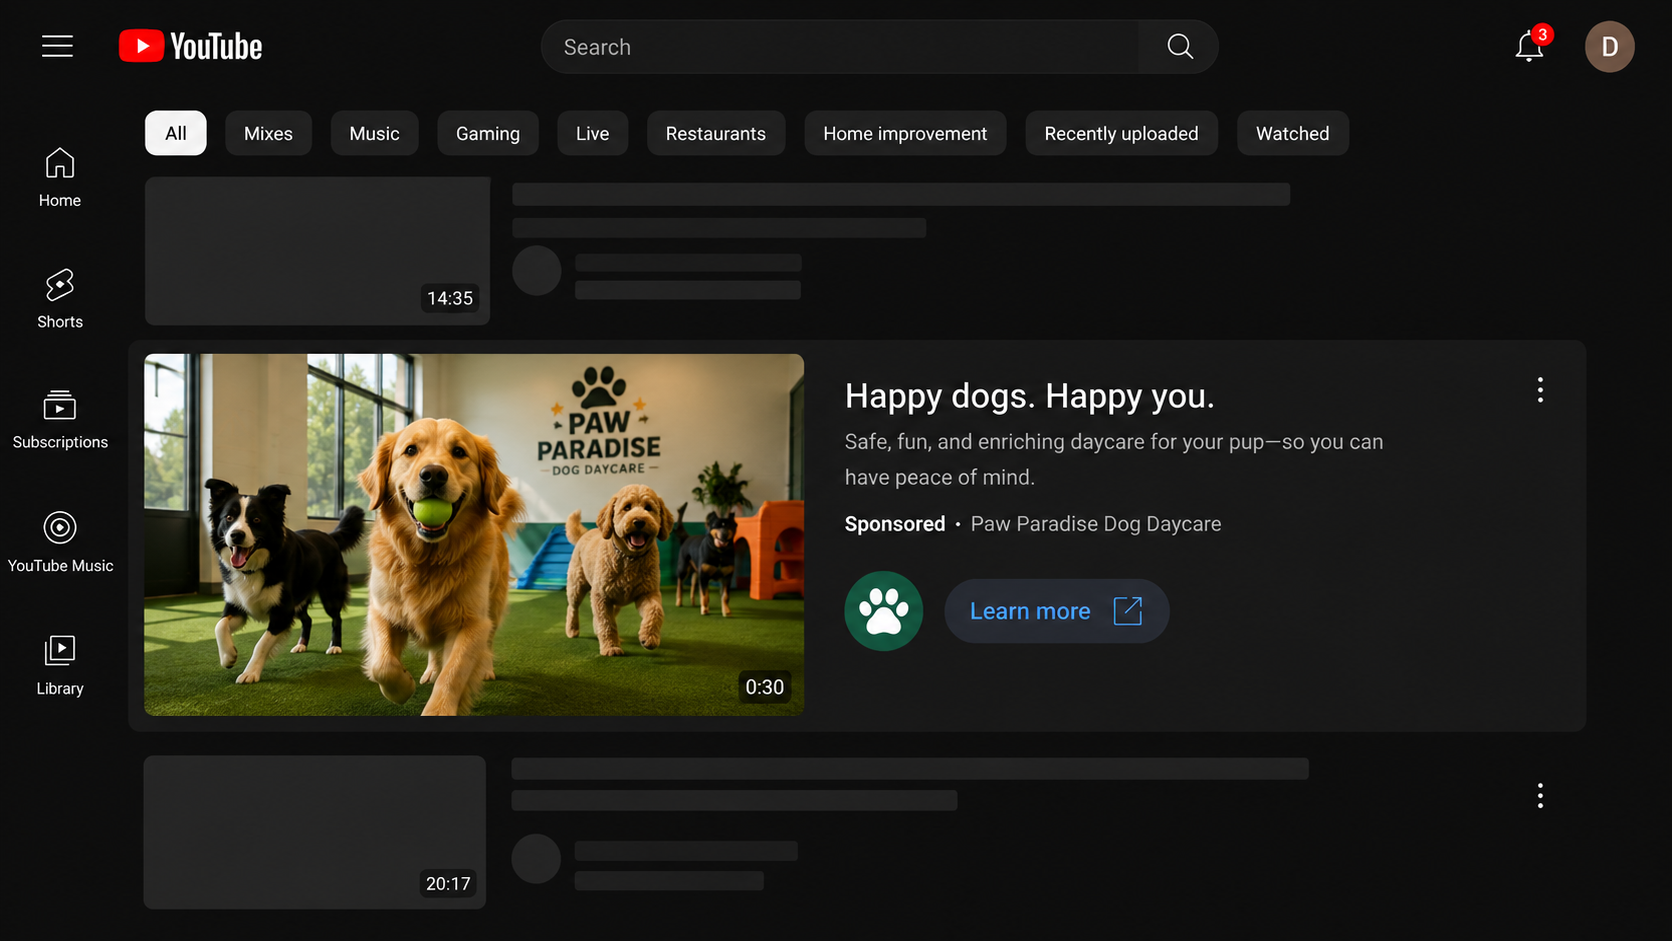The width and height of the screenshot is (1672, 941).
Task: Select the Gaming filter chip
Action: (x=488, y=133)
